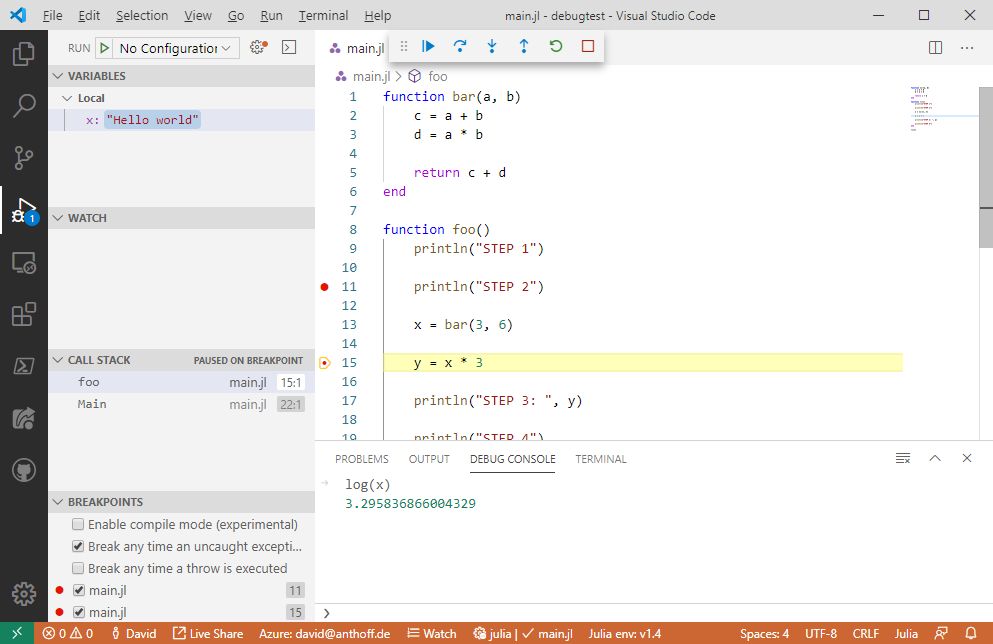This screenshot has height=644, width=993.
Task: Open the Run menu
Action: tap(270, 15)
